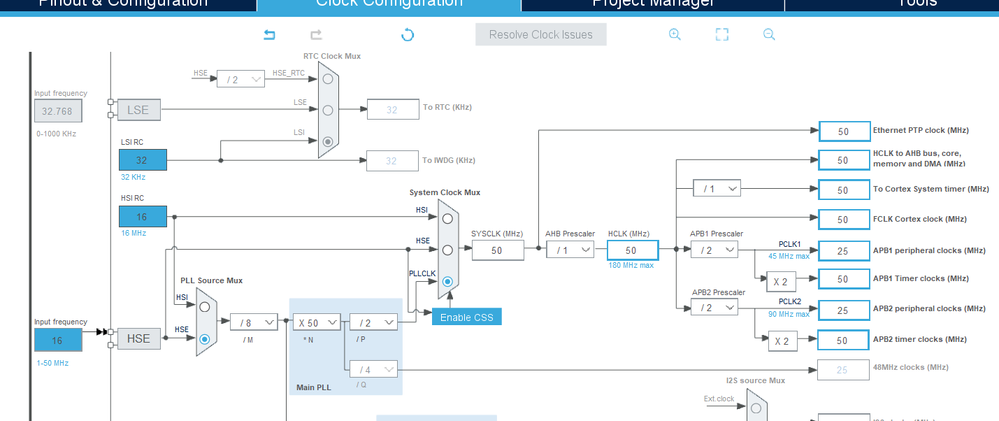Open the PLL X 50 multiplier dropdown
Image resolution: width=999 pixels, height=421 pixels.
[316, 322]
